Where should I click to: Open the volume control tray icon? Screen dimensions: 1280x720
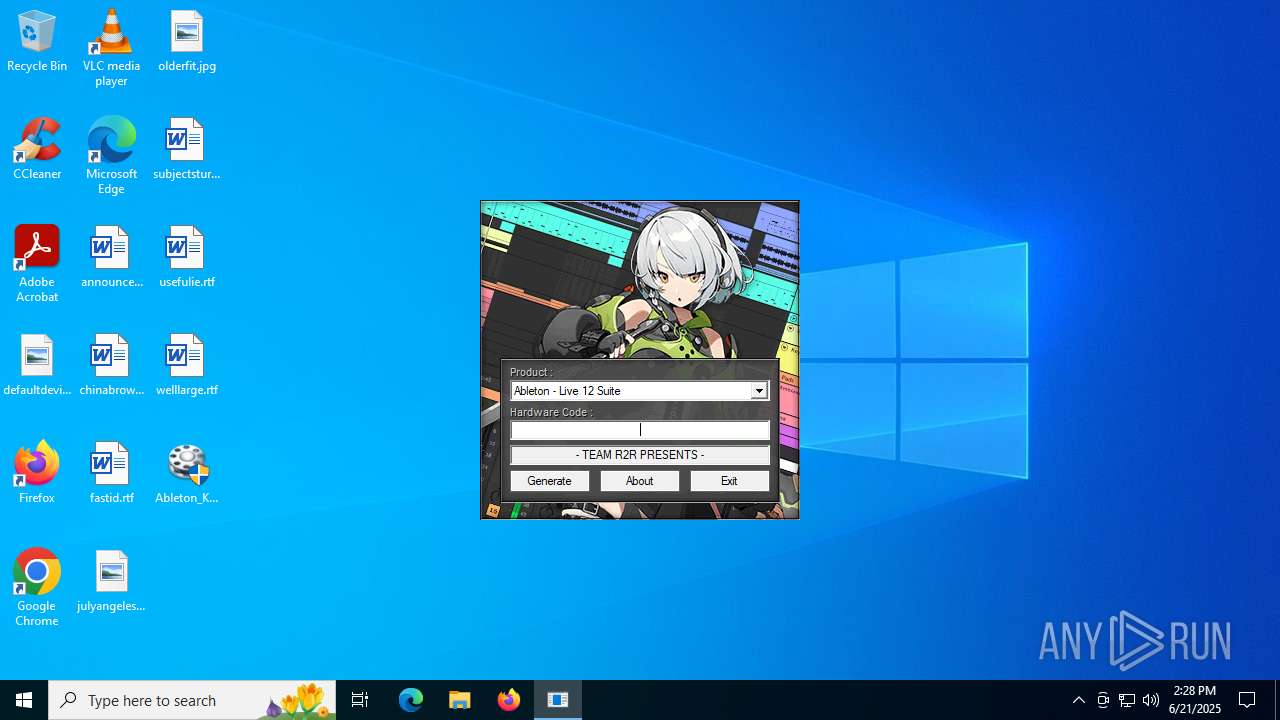click(1151, 700)
